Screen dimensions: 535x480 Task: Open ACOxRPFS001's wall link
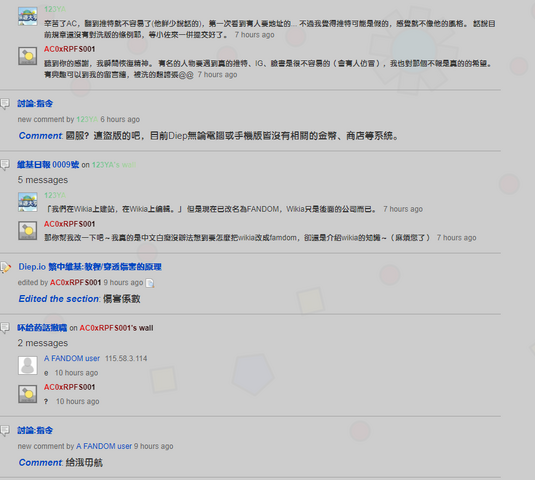point(116,328)
